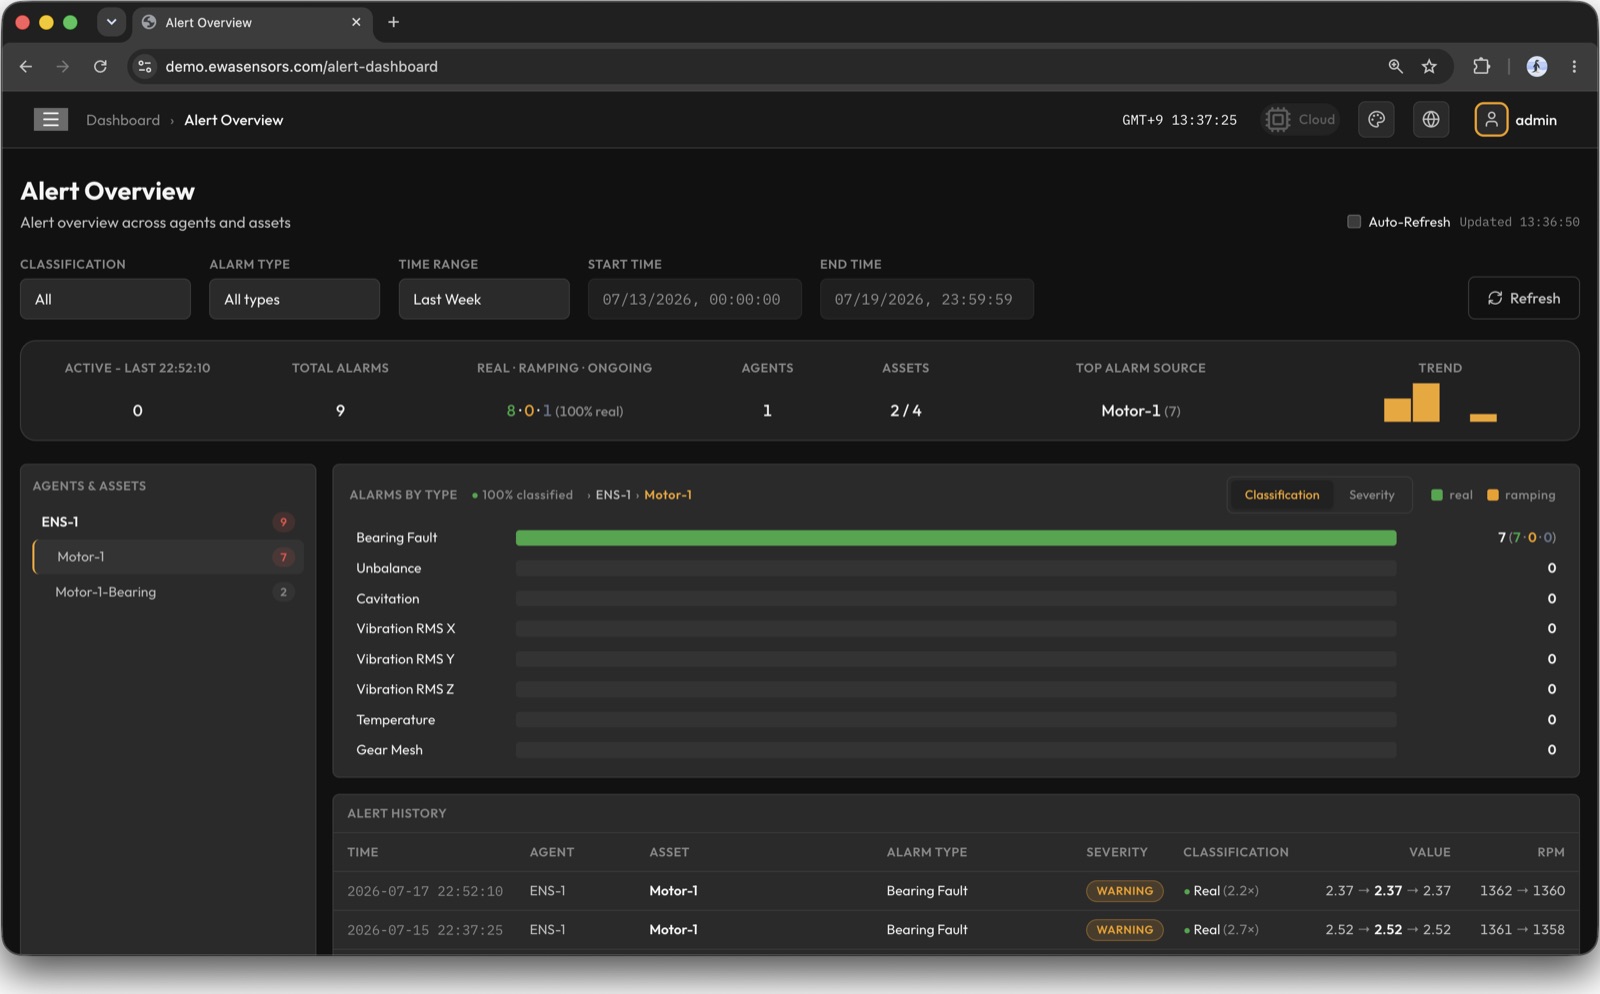The image size is (1600, 994).
Task: Click the Start Time field
Action: (694, 299)
